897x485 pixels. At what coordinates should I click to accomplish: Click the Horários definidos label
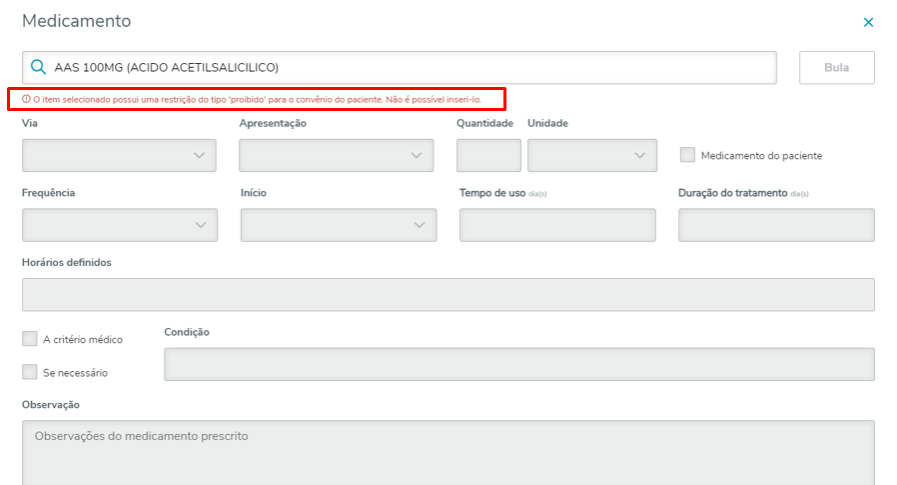[x=66, y=263]
